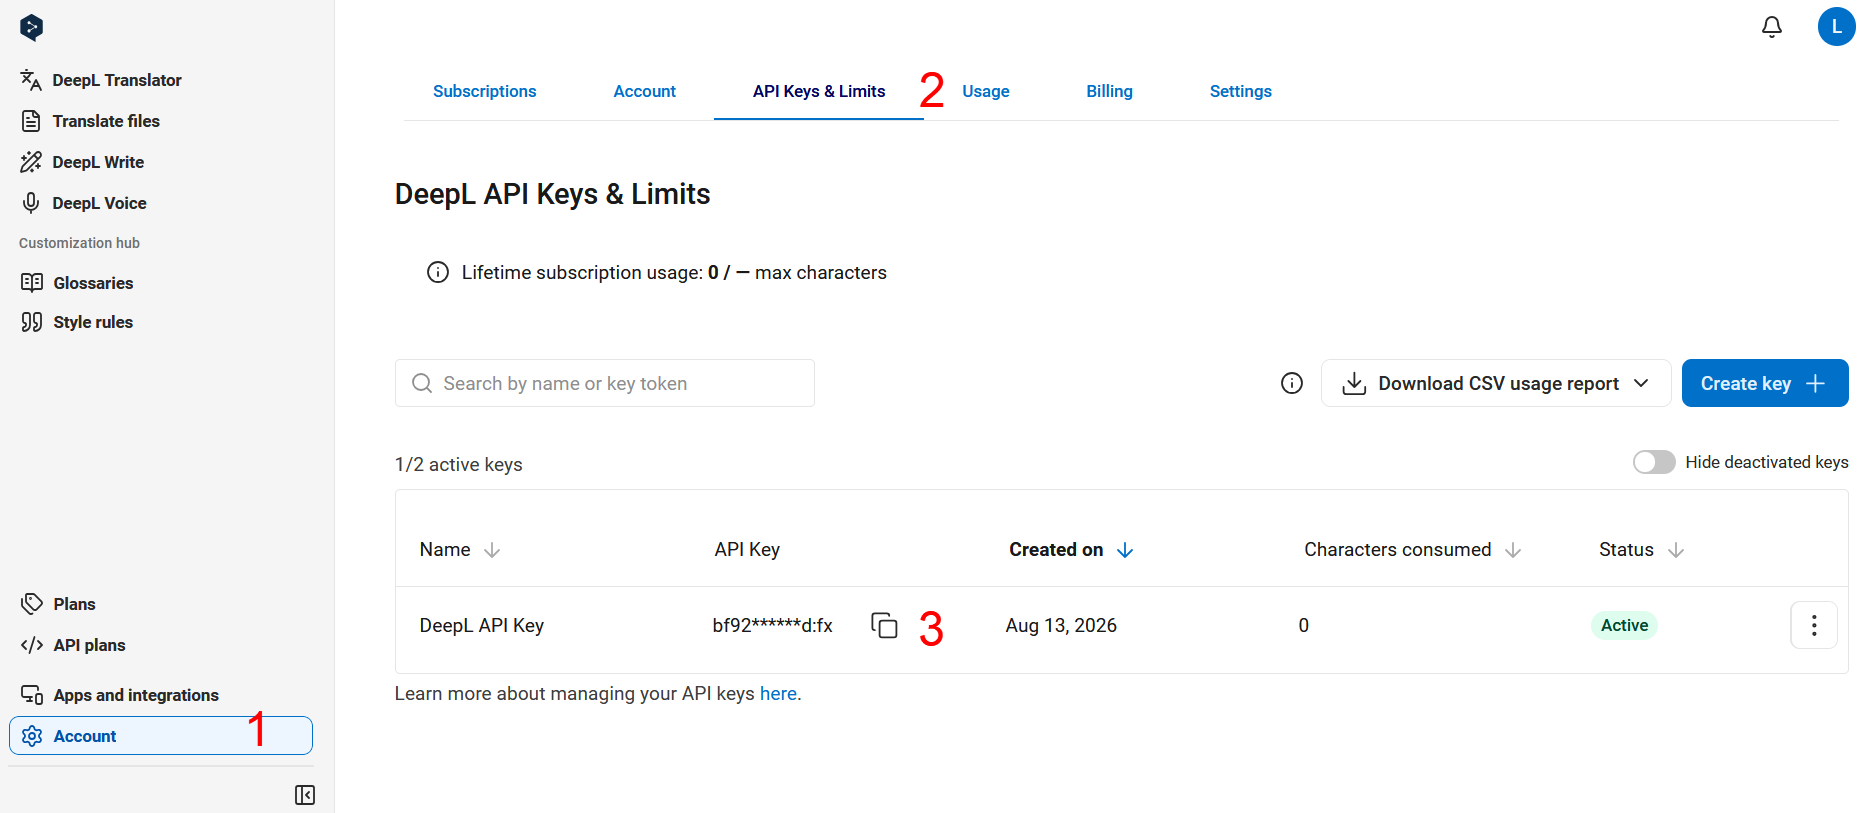The height and width of the screenshot is (813, 1869).
Task: Switch to the Account tab
Action: click(x=644, y=91)
